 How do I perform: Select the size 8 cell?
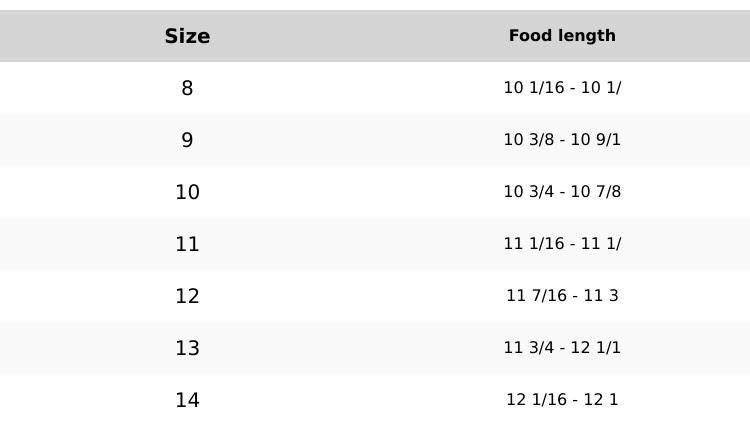coord(187,88)
